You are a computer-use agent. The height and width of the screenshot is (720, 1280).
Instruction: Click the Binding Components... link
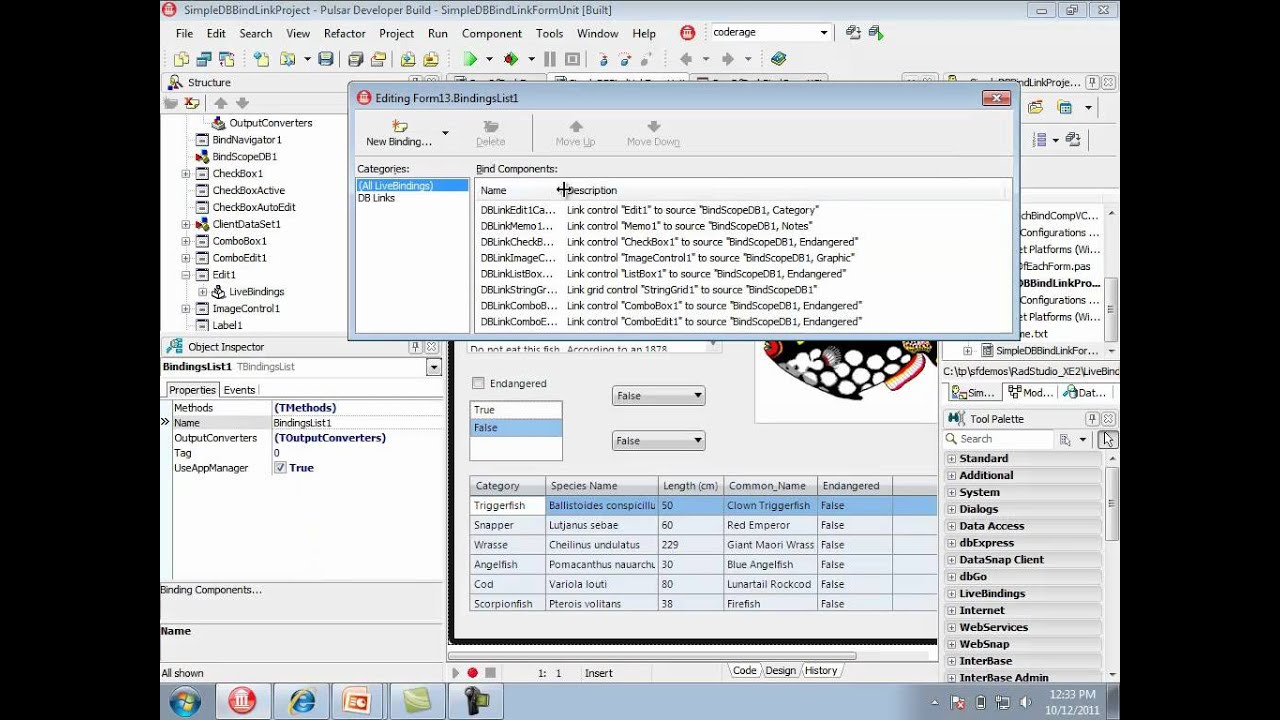(212, 590)
